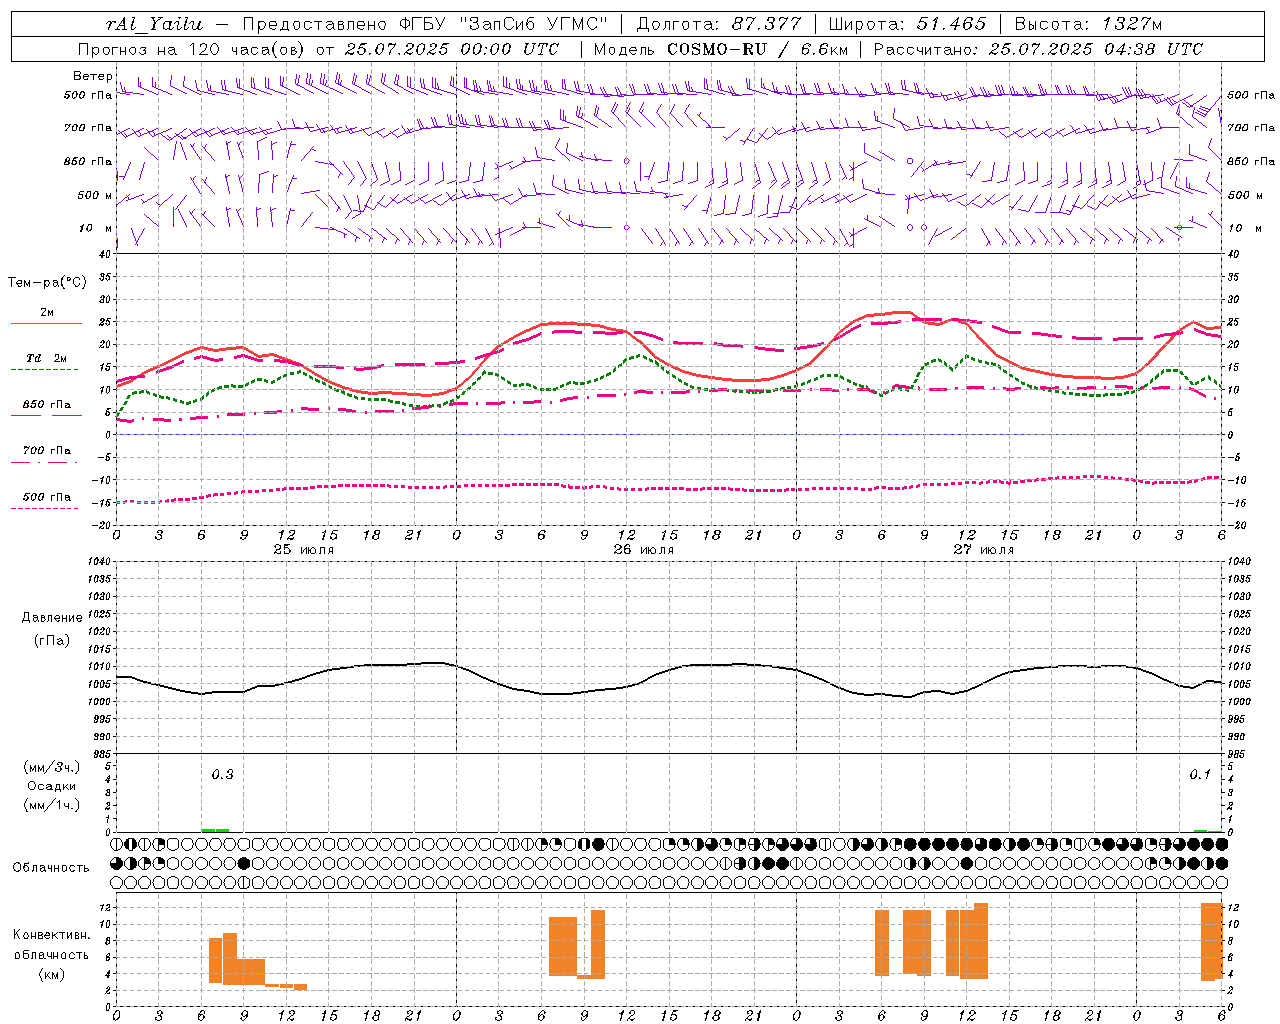Click the elevation text Высота: 1327м
The image size is (1280, 1024).
click(1088, 24)
